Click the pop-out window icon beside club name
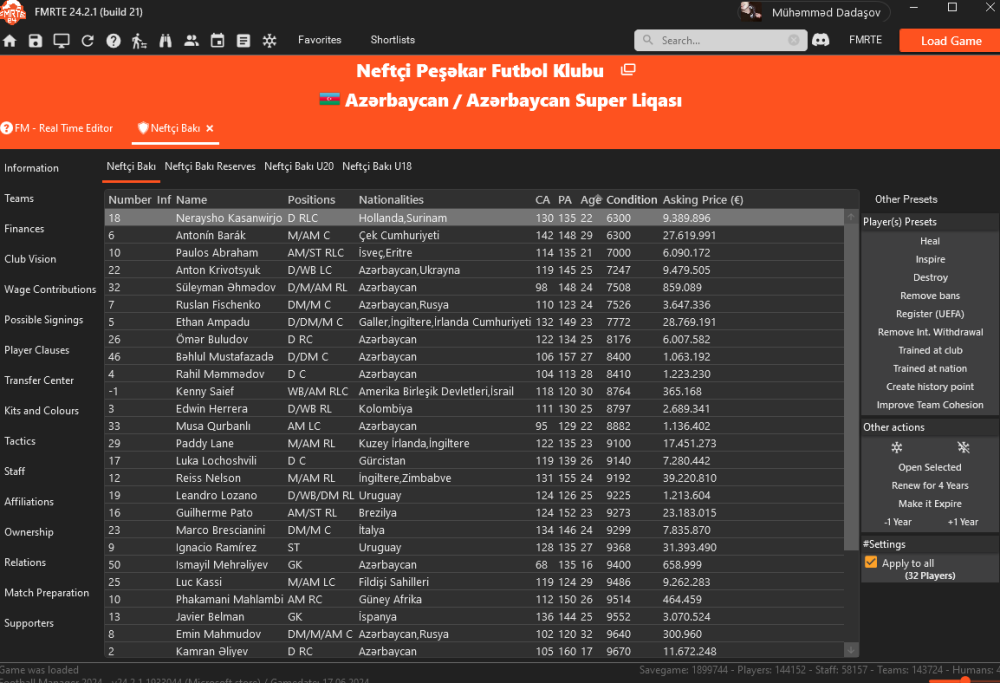This screenshot has height=683, width=1000. pyautogui.click(x=628, y=70)
